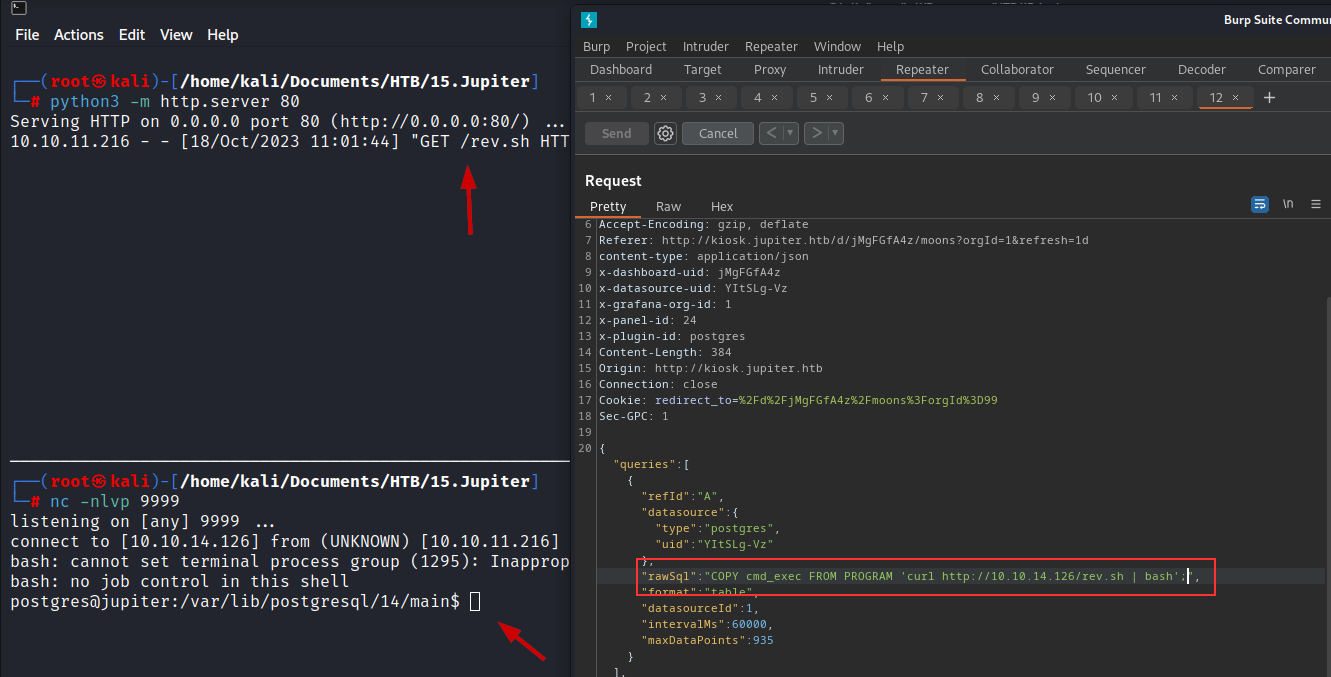Switch to the Sequencer tab

pos(1116,70)
